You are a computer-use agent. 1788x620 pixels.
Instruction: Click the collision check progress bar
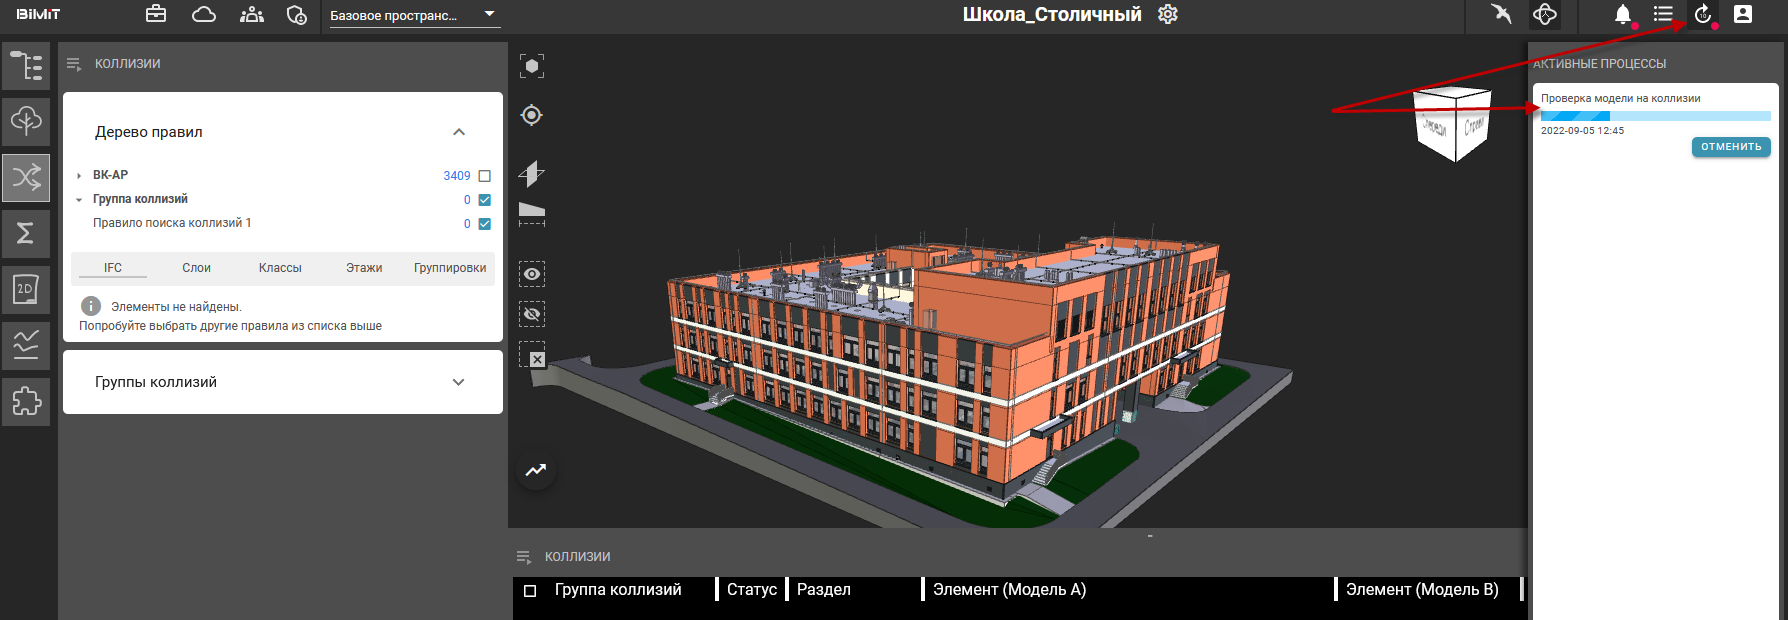pyautogui.click(x=1655, y=116)
